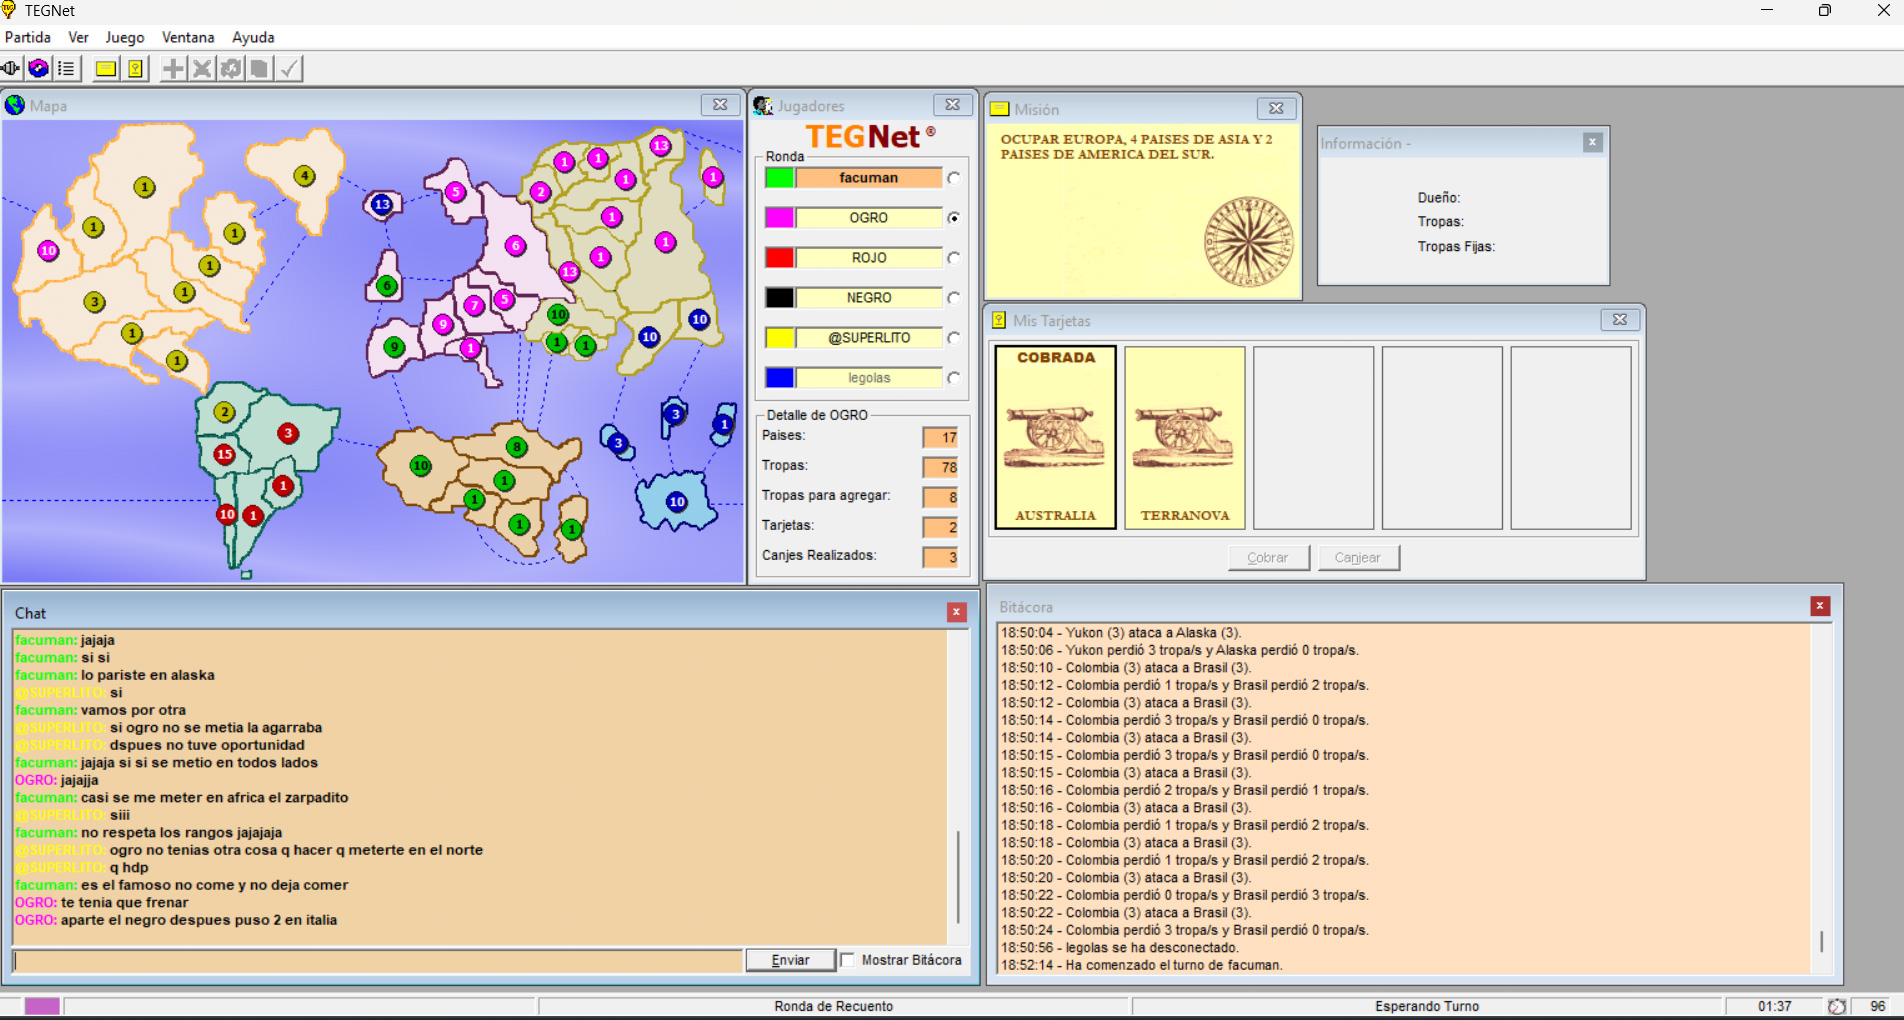Enable the Mostrar Bitácora checkbox
1904x1020 pixels.
point(848,960)
